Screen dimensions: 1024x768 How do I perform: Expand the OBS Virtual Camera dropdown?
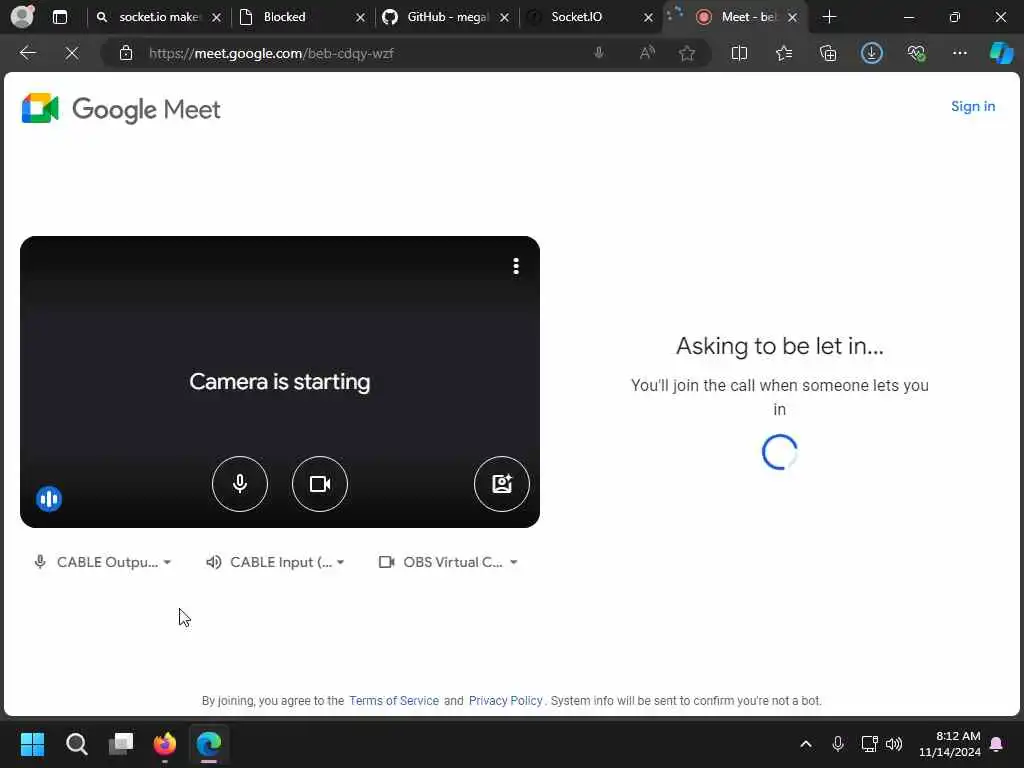click(x=448, y=562)
